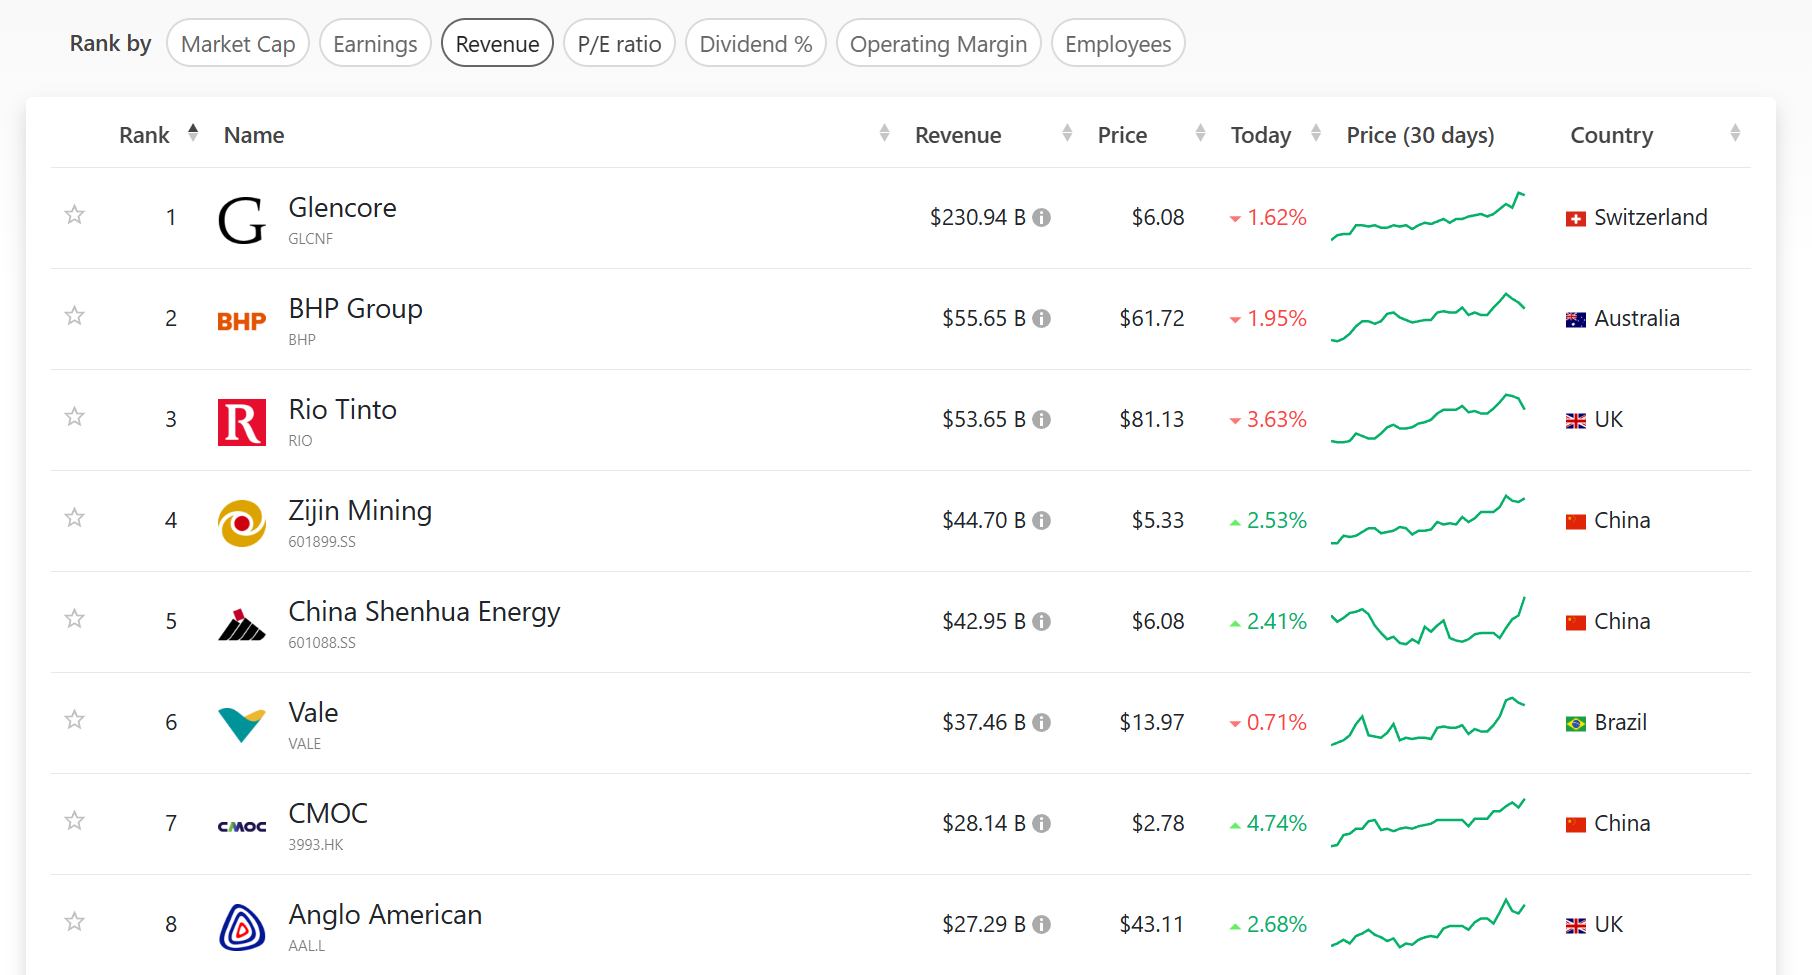Rank companies by Market Cap

pos(238,44)
